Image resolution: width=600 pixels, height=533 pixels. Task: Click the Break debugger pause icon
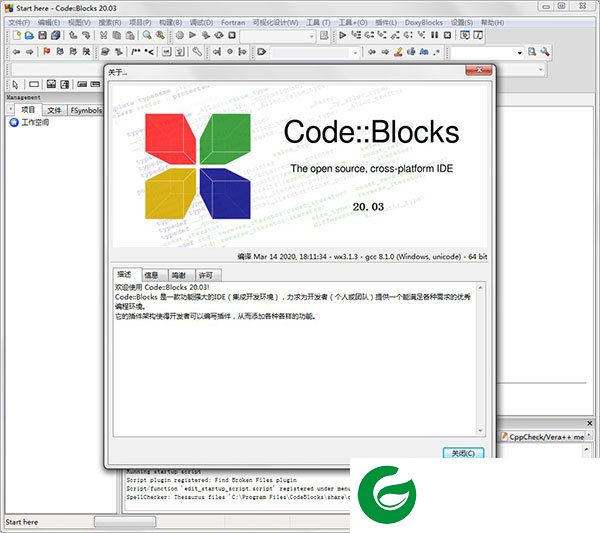434,36
